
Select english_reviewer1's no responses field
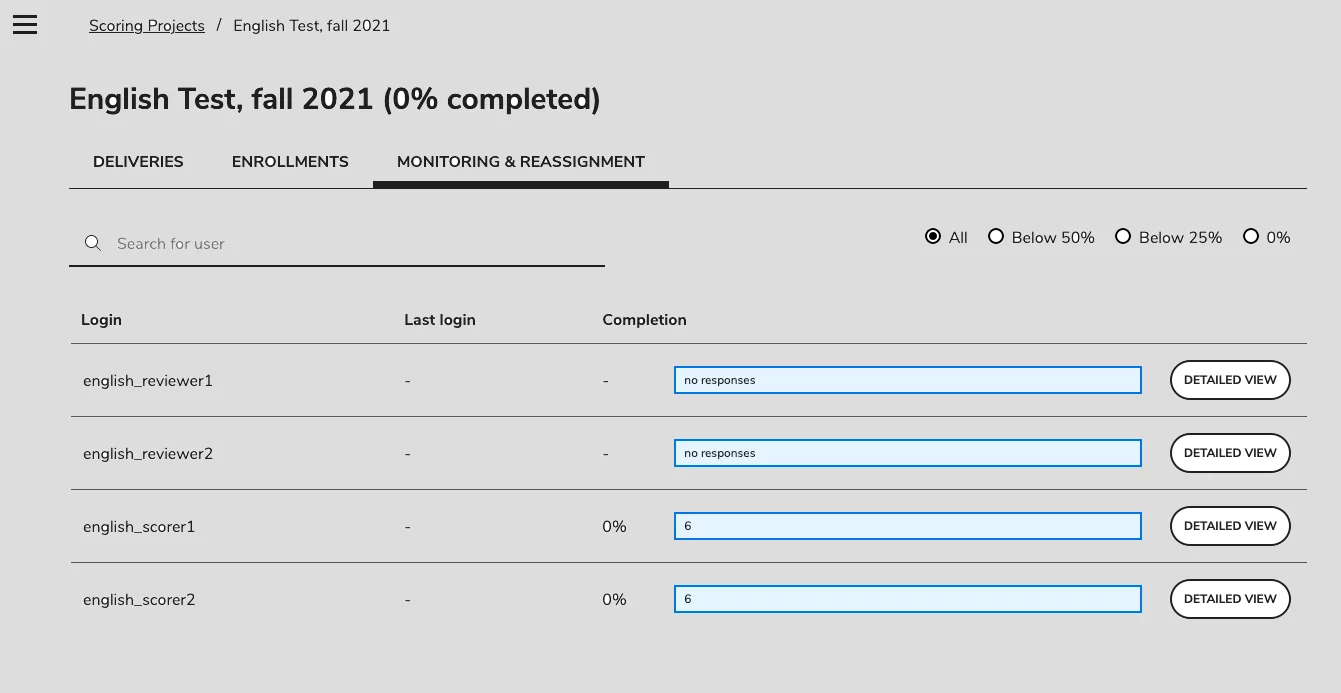[907, 380]
